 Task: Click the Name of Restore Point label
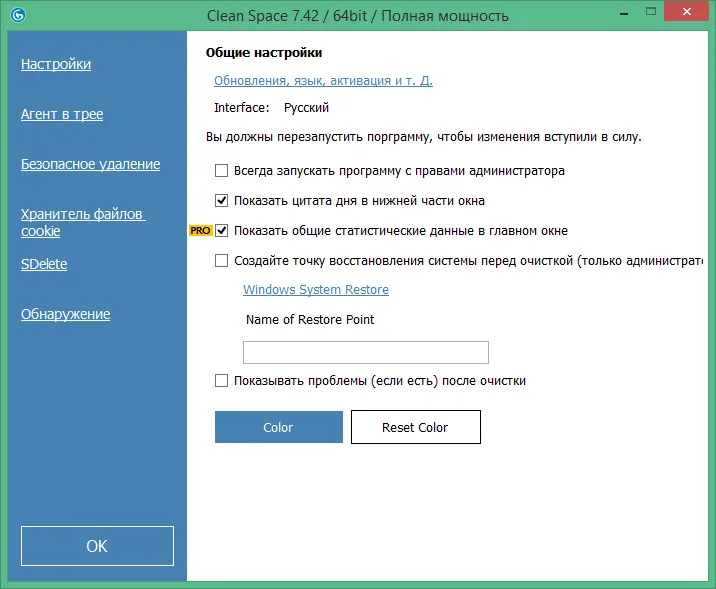tap(310, 320)
